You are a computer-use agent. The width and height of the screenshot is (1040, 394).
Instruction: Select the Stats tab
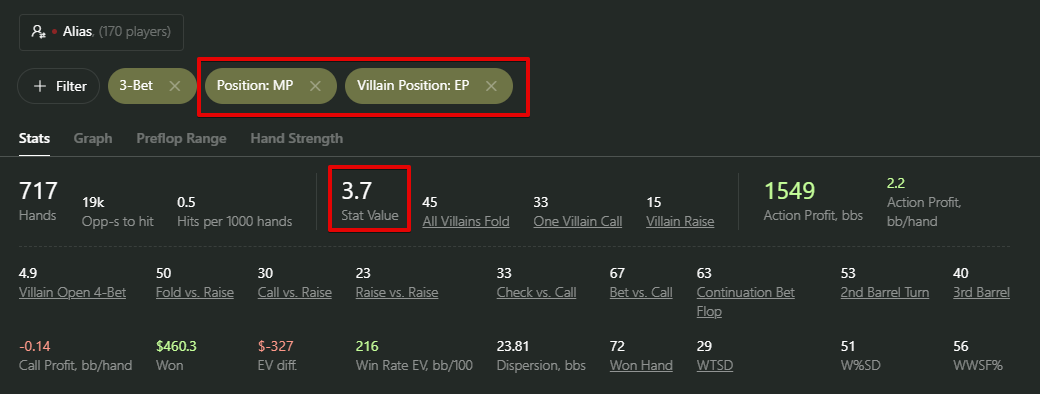(x=34, y=138)
